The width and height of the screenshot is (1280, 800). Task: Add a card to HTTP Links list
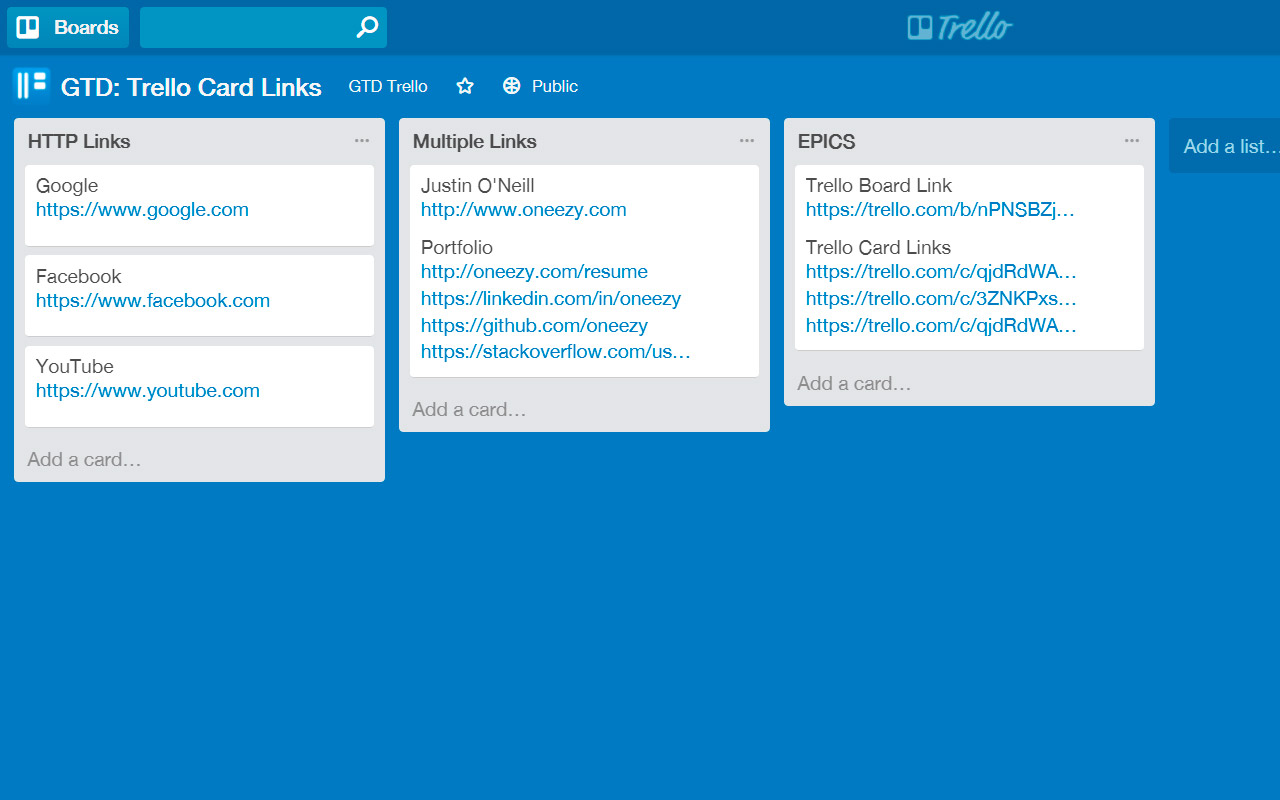[x=84, y=460]
